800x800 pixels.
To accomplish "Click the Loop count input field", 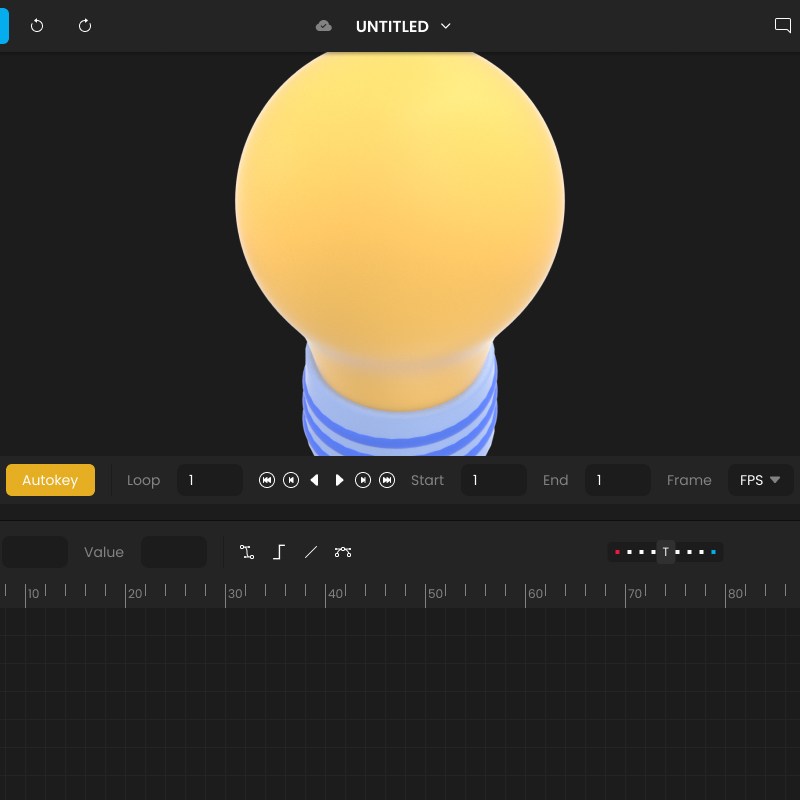I will click(x=210, y=480).
